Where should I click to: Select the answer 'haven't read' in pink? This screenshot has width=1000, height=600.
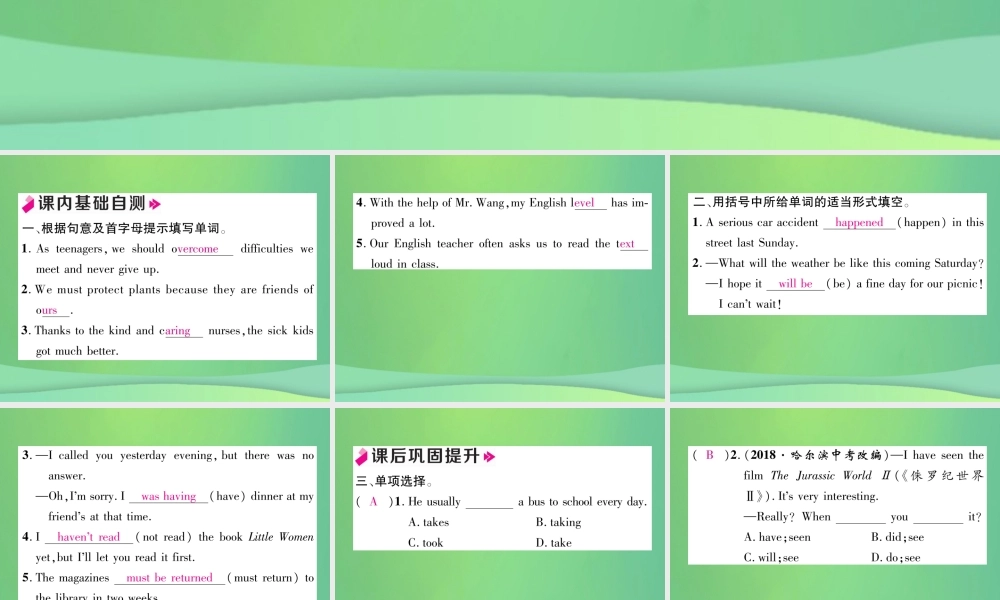[x=89, y=537]
